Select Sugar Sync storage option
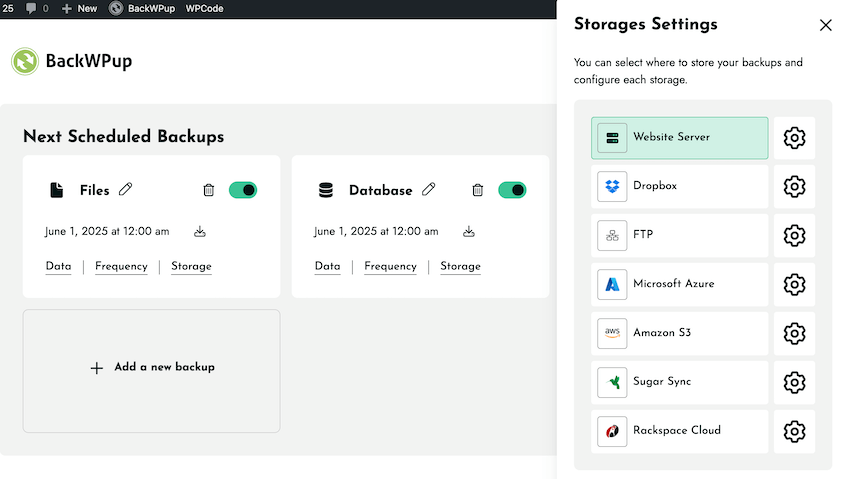845x479 pixels. click(680, 383)
